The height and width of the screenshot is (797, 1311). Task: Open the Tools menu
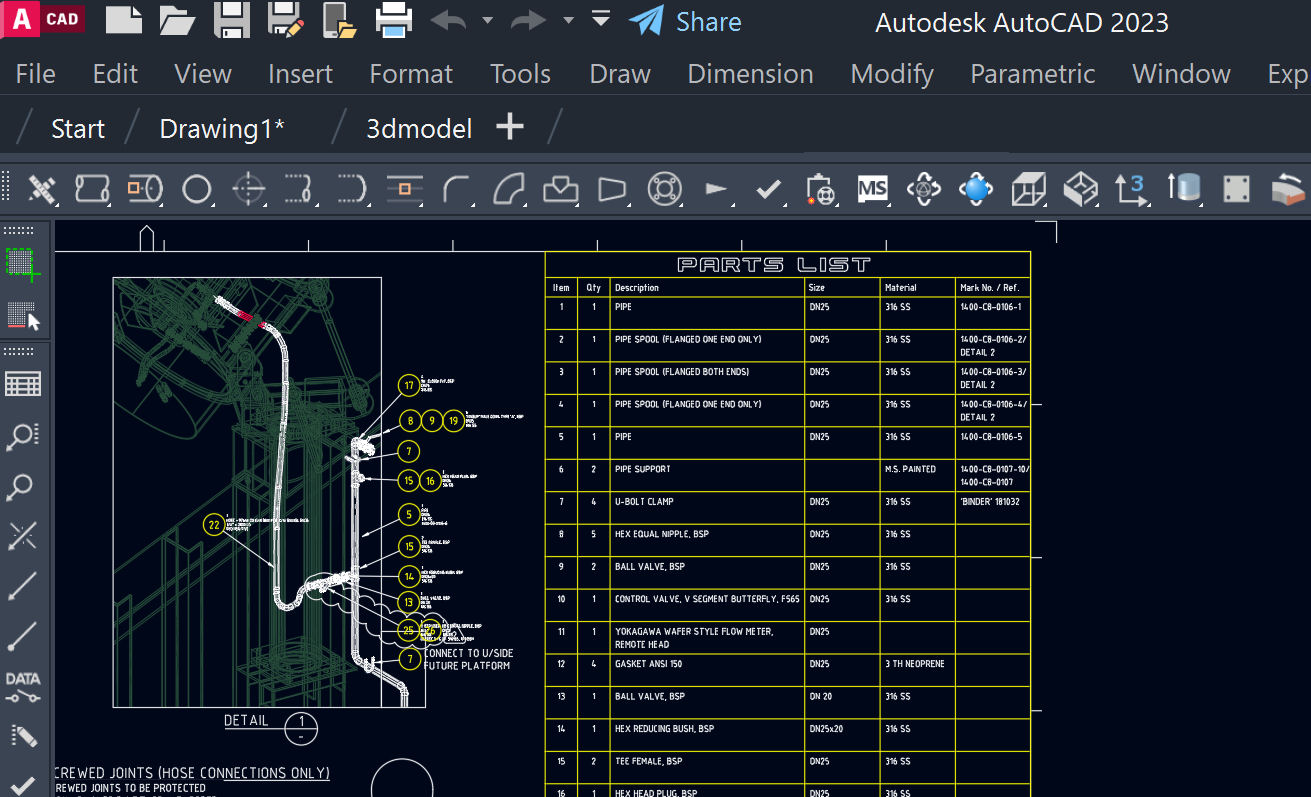tap(520, 74)
